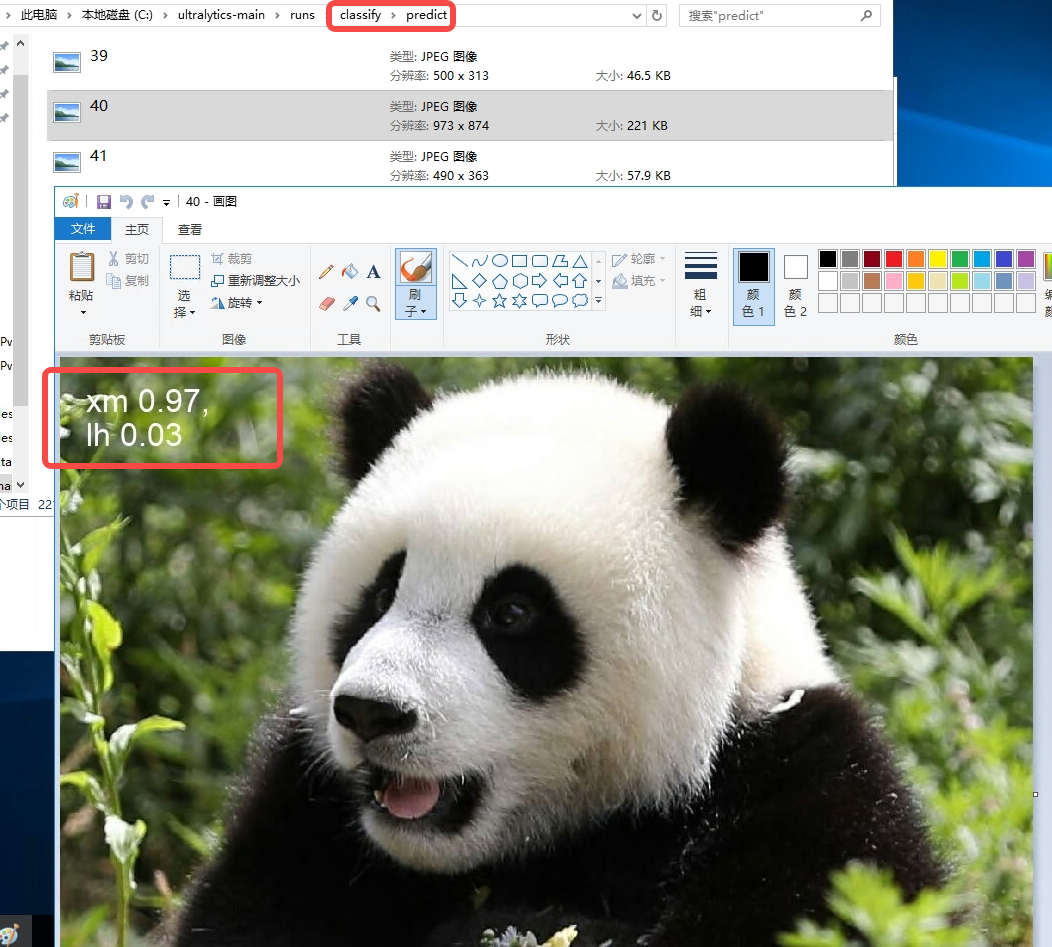Click the Redo arrow in quick access toolbar
The width and height of the screenshot is (1052, 947).
(148, 201)
